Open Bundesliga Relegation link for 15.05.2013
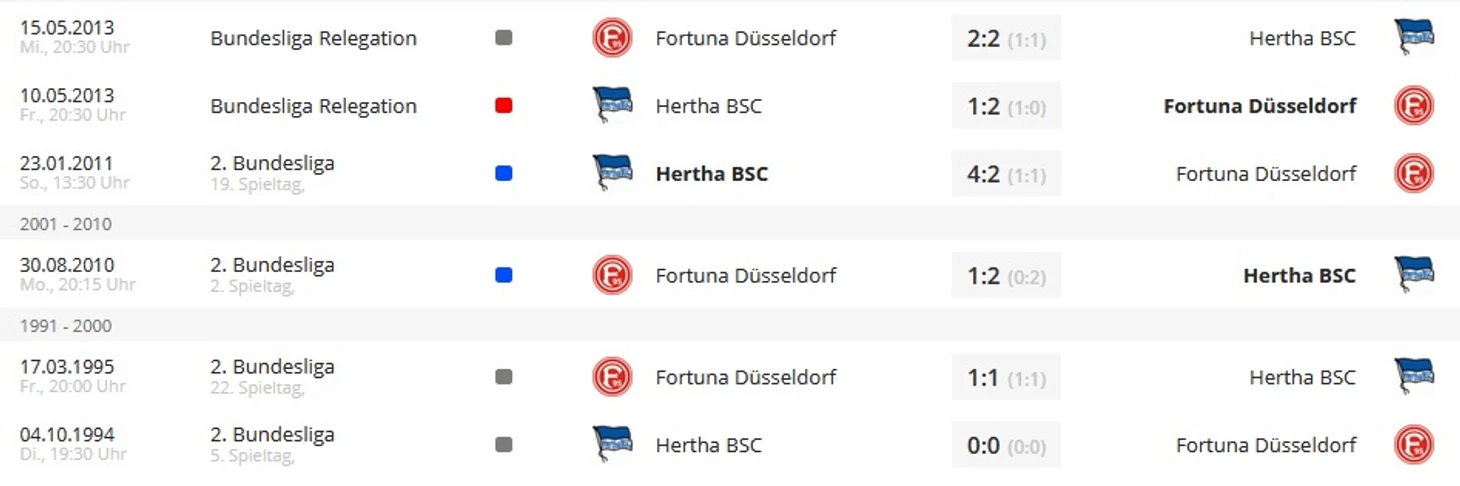The image size is (1460, 486). click(313, 38)
